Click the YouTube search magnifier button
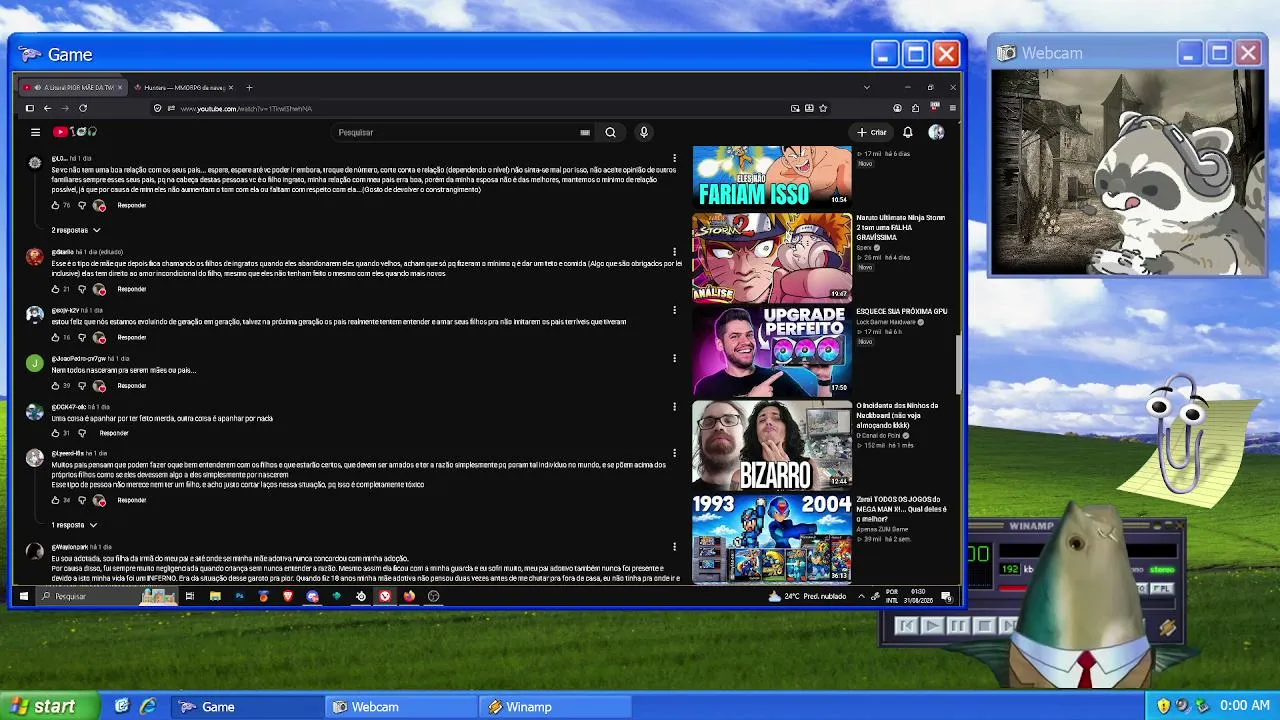 pos(610,132)
